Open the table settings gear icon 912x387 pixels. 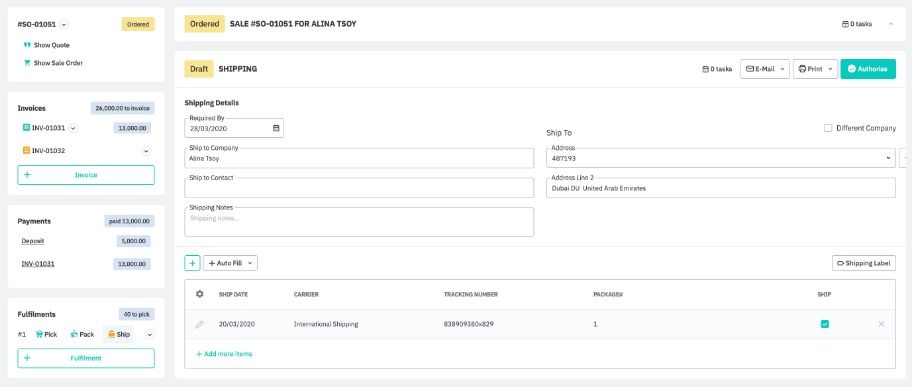point(200,294)
